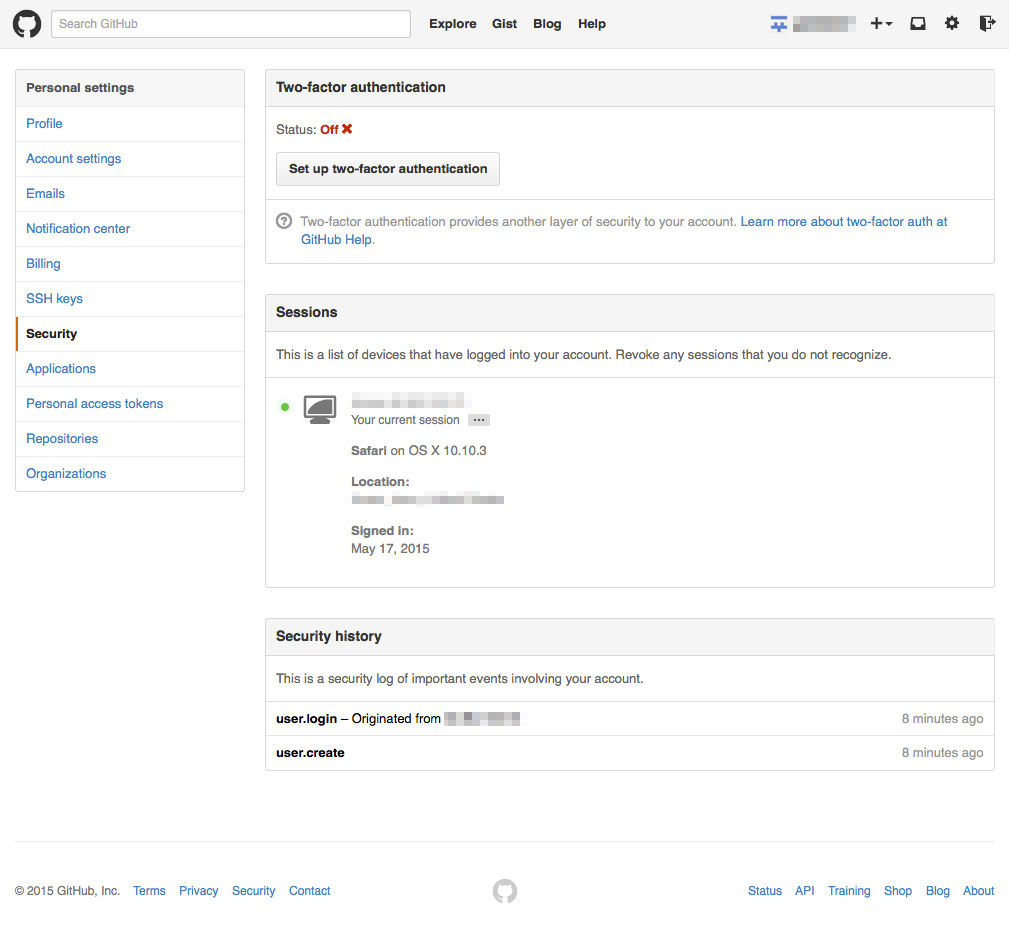Open Learn more about two-factor auth link
Screen dimensions: 1009x940
click(843, 222)
